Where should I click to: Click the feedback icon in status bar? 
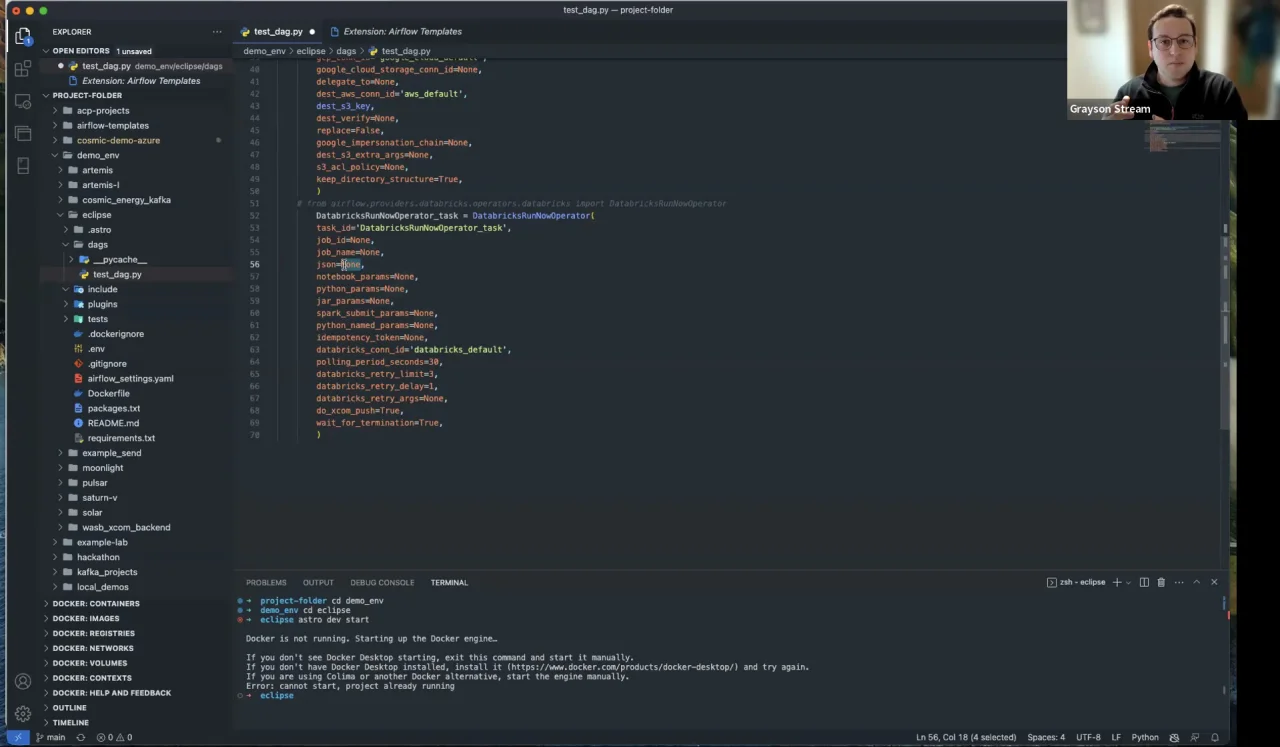[1196, 737]
